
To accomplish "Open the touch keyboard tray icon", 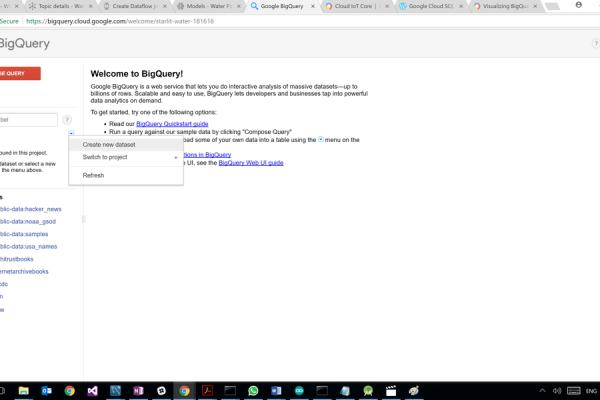I will click(x=574, y=391).
